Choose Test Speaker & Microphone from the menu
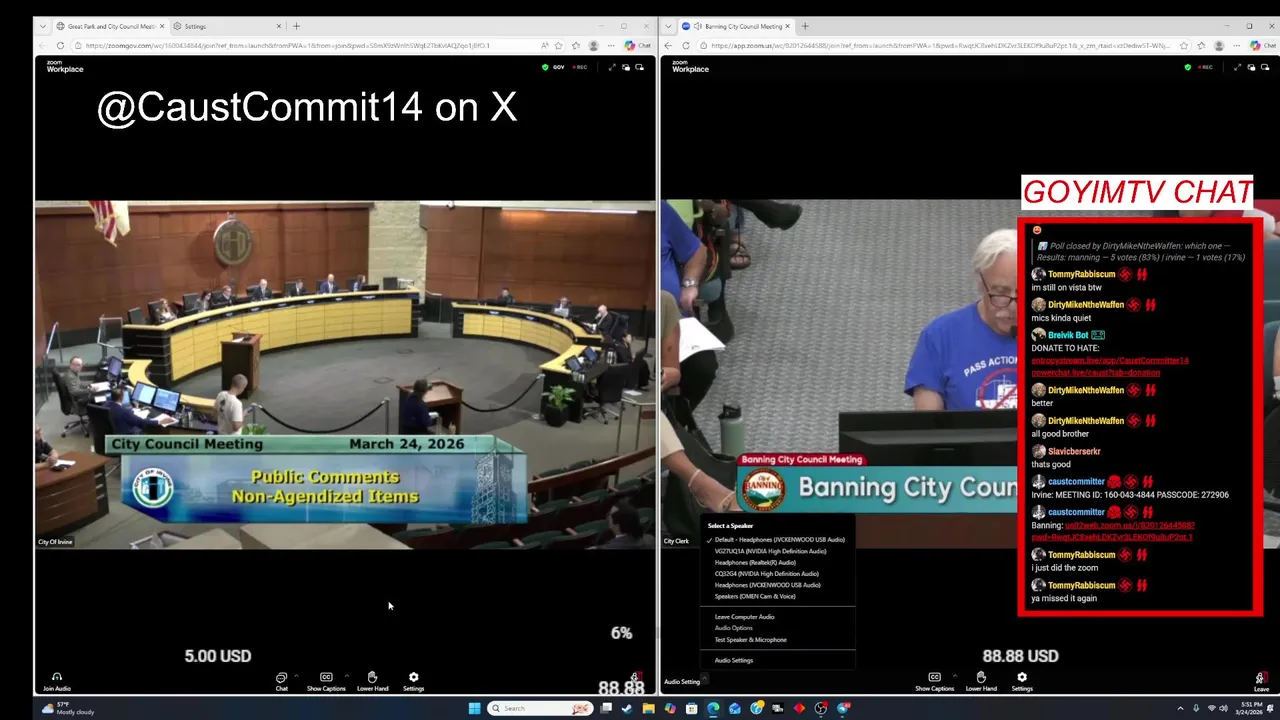 pos(750,640)
